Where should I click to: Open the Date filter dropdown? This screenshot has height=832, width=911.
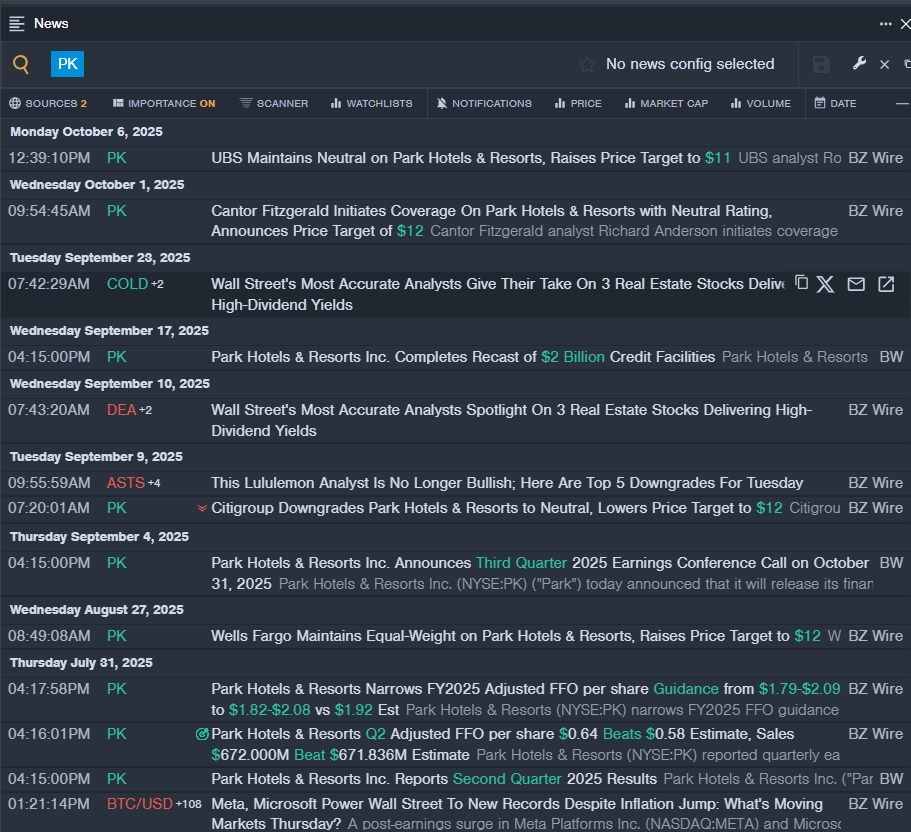(x=835, y=103)
